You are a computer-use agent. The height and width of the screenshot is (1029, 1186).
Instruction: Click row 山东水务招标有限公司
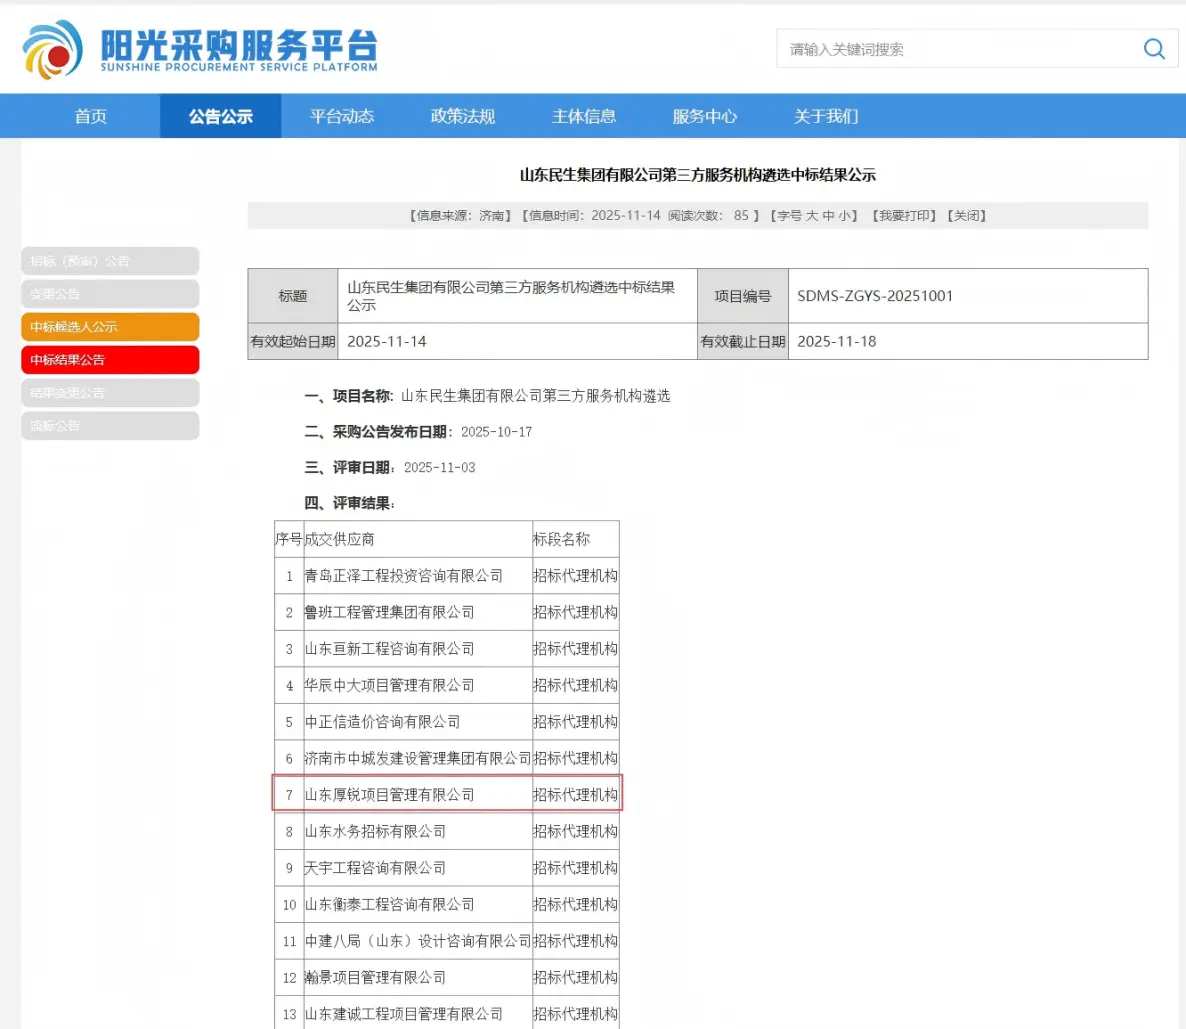coord(447,832)
